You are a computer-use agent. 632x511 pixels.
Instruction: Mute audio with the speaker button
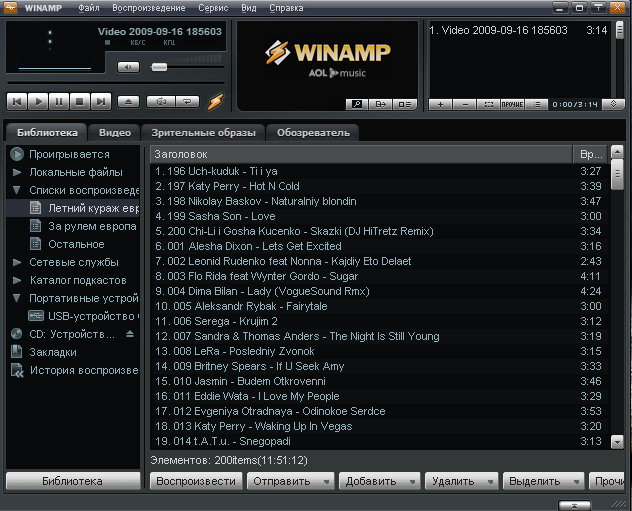click(x=128, y=67)
